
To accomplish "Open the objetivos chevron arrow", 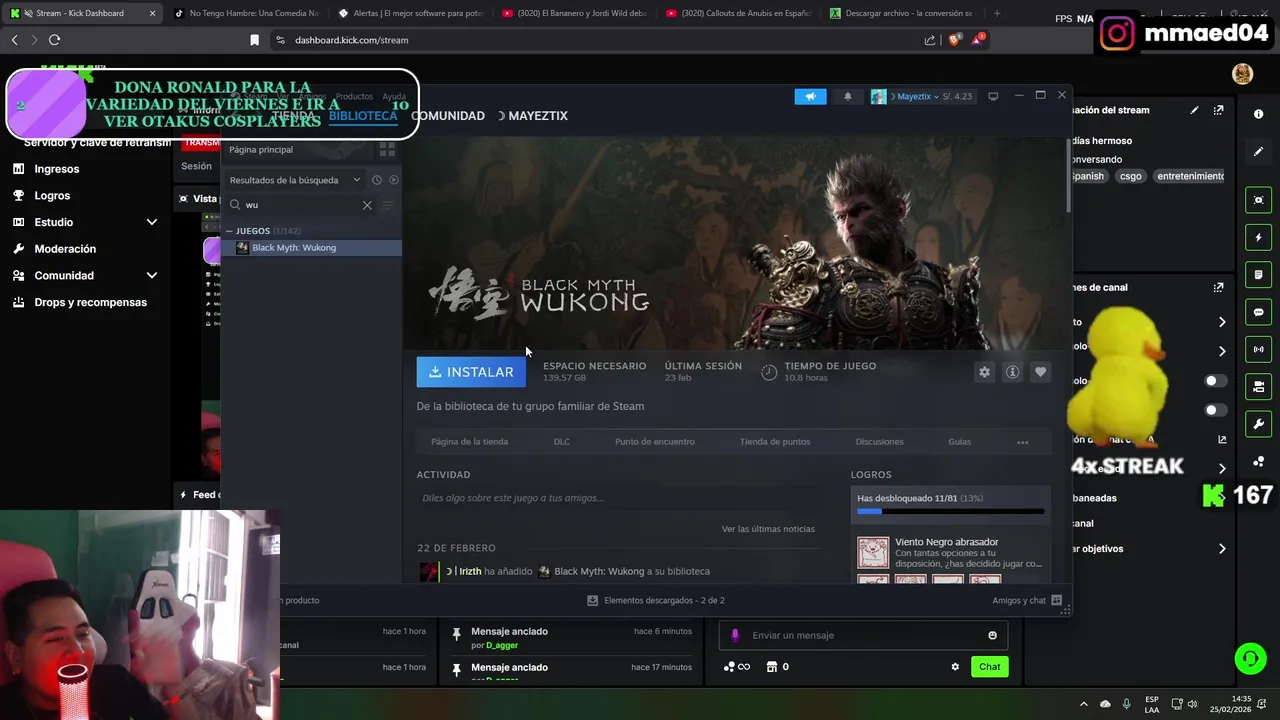I will (1222, 548).
